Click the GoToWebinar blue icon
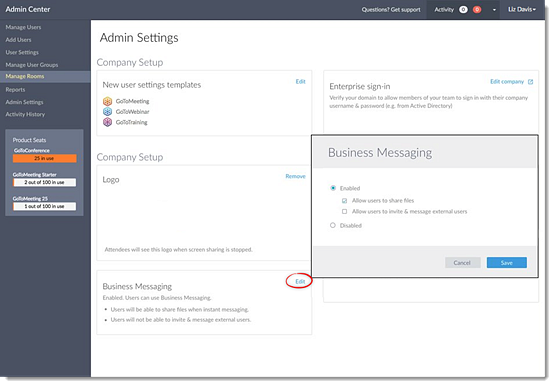 [x=107, y=112]
